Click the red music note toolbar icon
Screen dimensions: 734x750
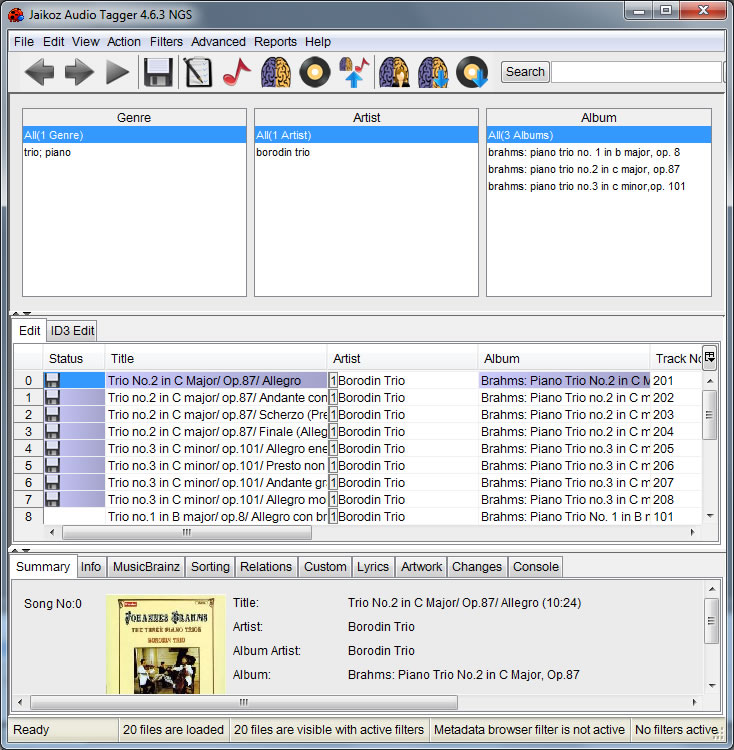click(x=237, y=72)
